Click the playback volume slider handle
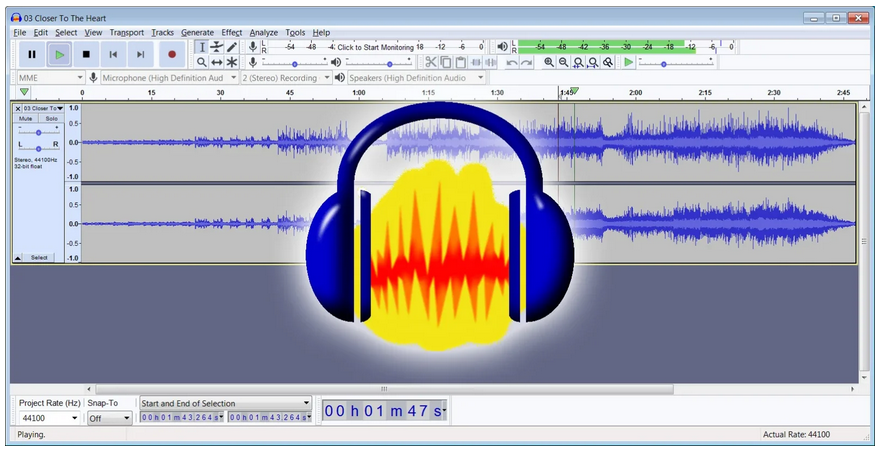The width and height of the screenshot is (881, 450). pos(389,64)
